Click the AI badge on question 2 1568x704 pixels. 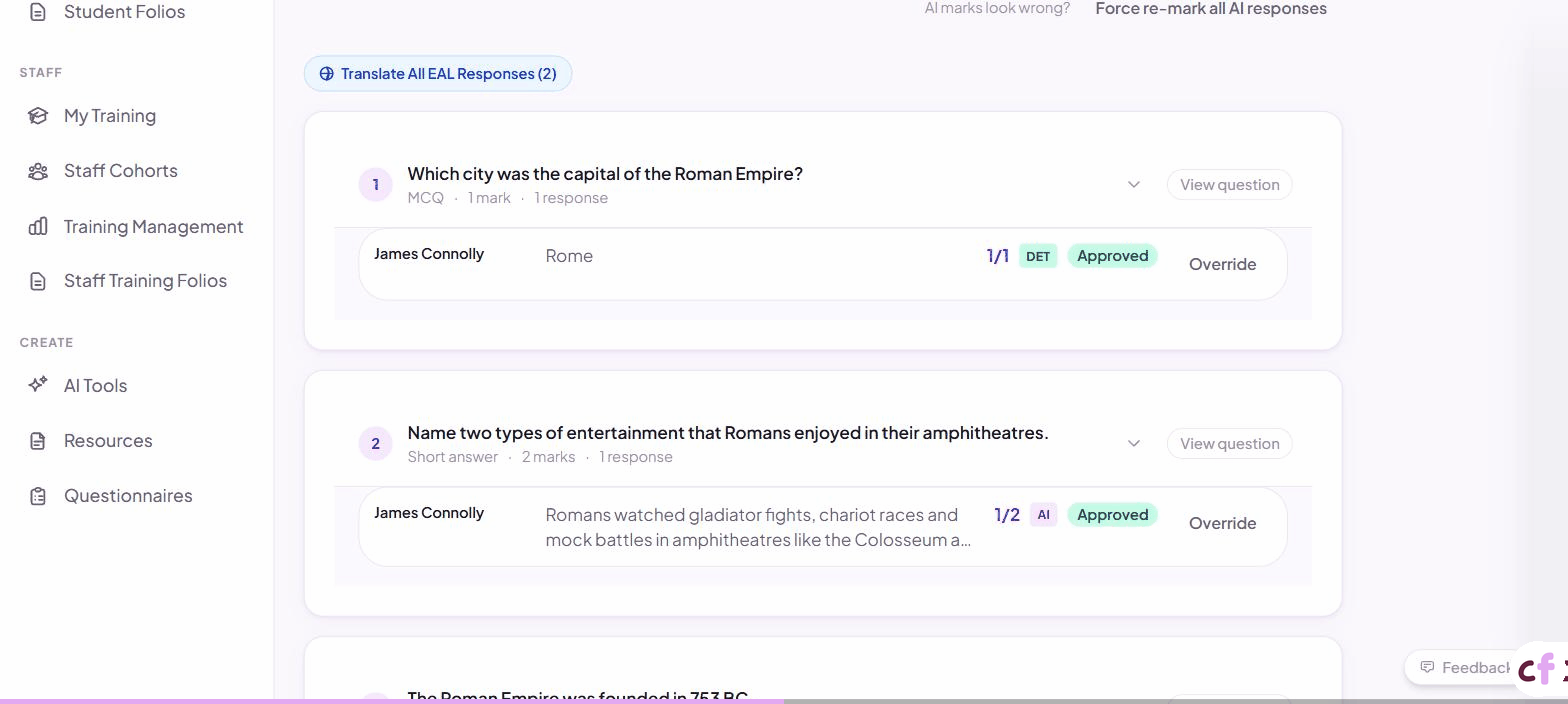pyautogui.click(x=1043, y=515)
